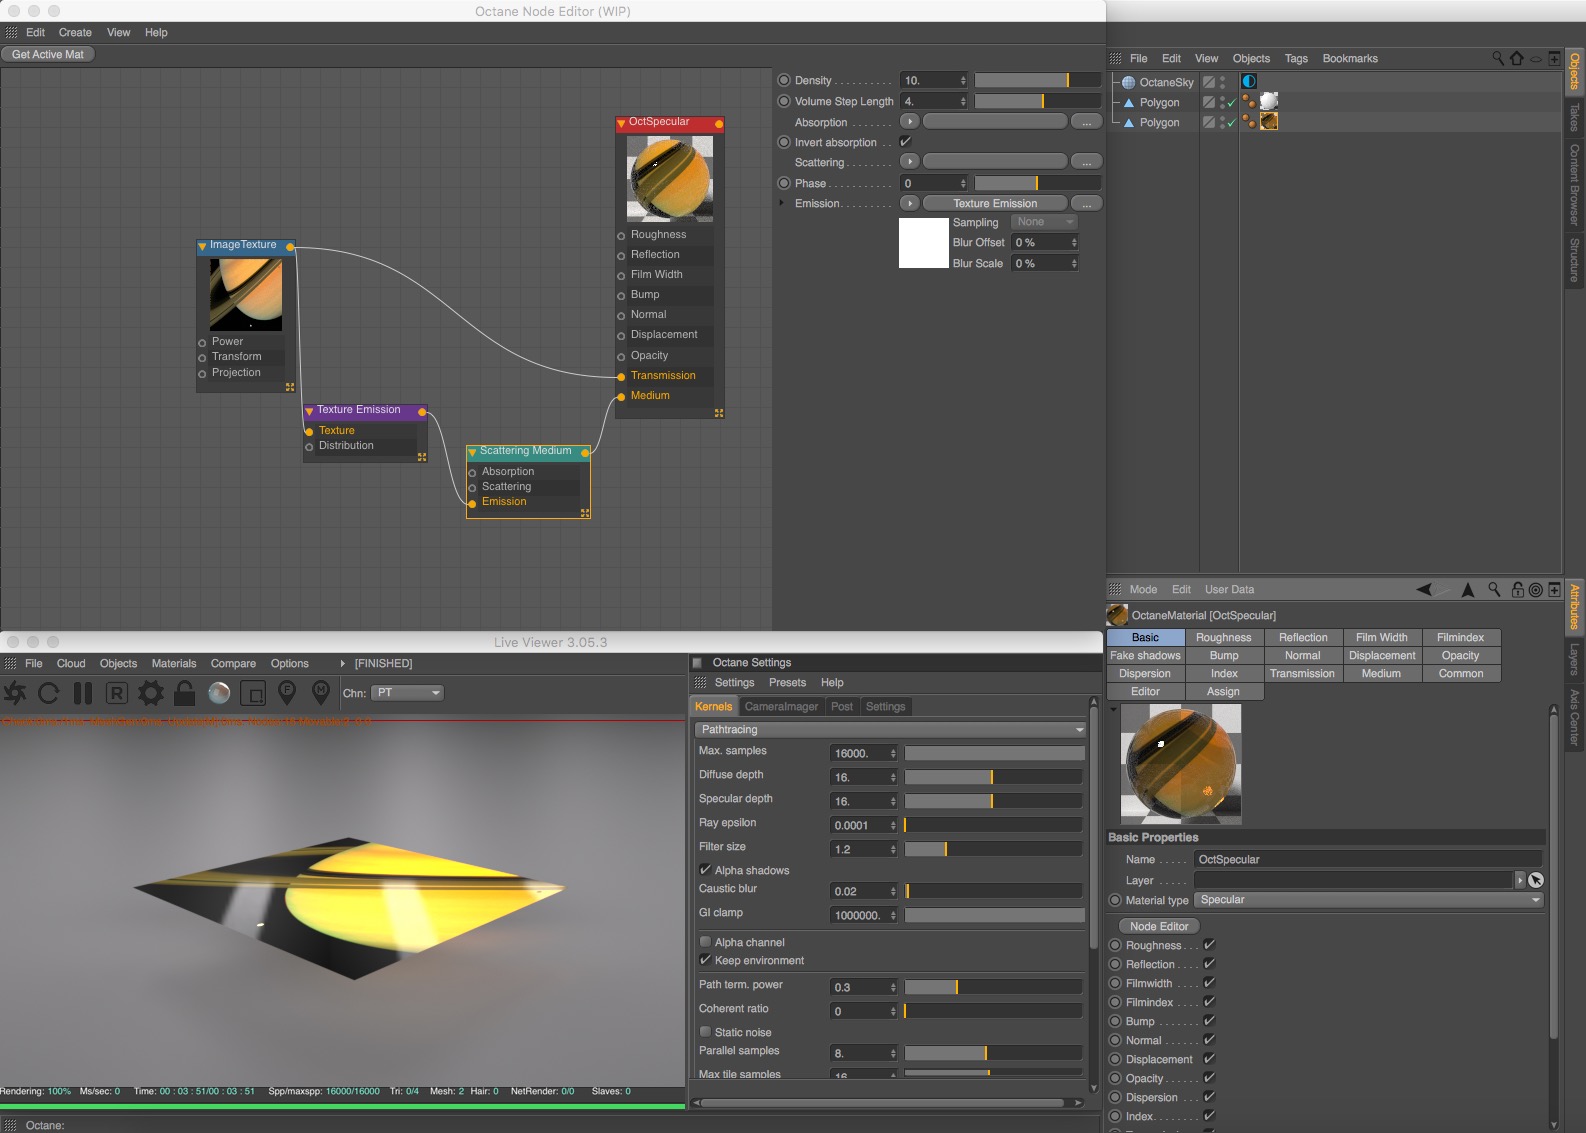Image resolution: width=1586 pixels, height=1133 pixels.
Task: Open the Create menu in Node Editor
Action: tap(75, 32)
